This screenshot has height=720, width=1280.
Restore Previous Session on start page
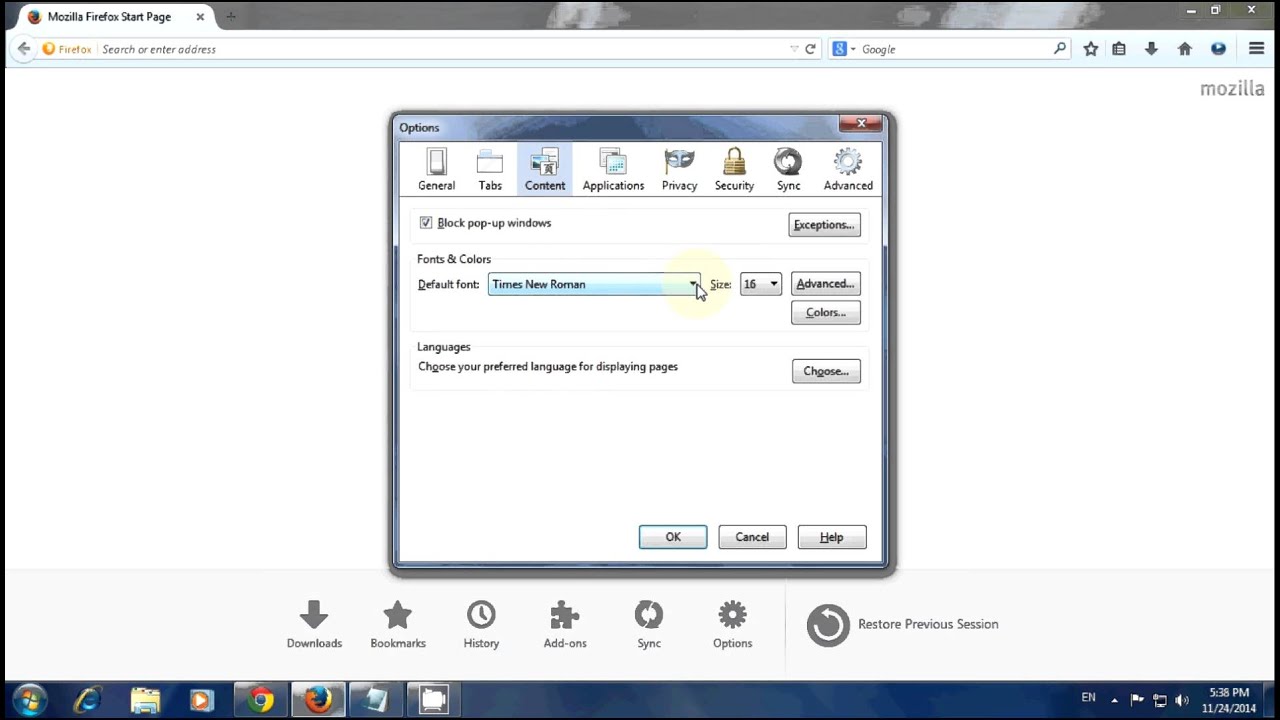[x=902, y=624]
